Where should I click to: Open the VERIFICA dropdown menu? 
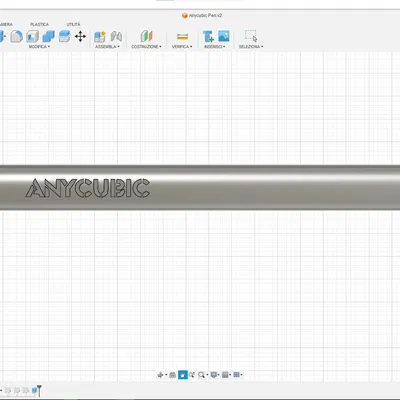coord(182,47)
